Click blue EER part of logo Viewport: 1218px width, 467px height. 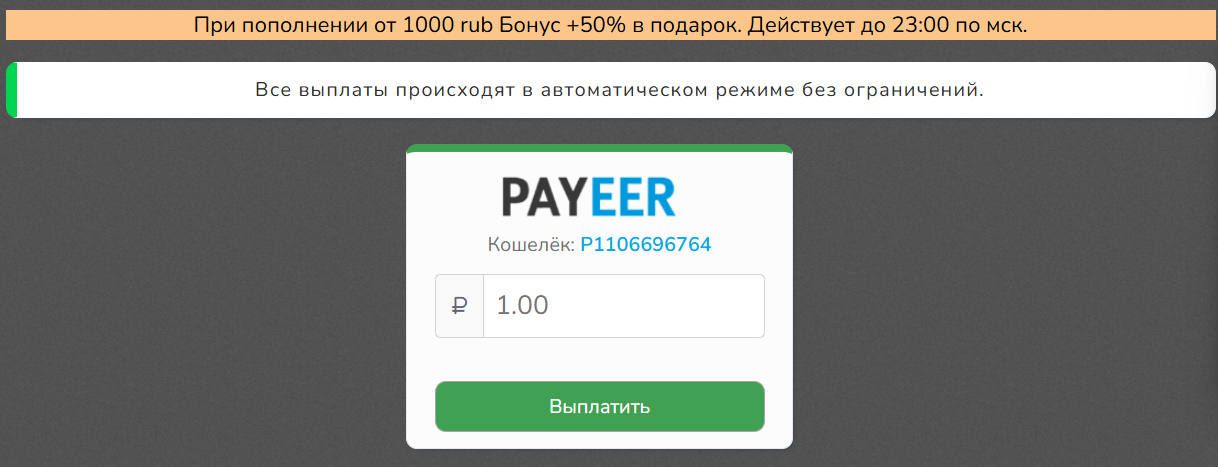pos(633,197)
